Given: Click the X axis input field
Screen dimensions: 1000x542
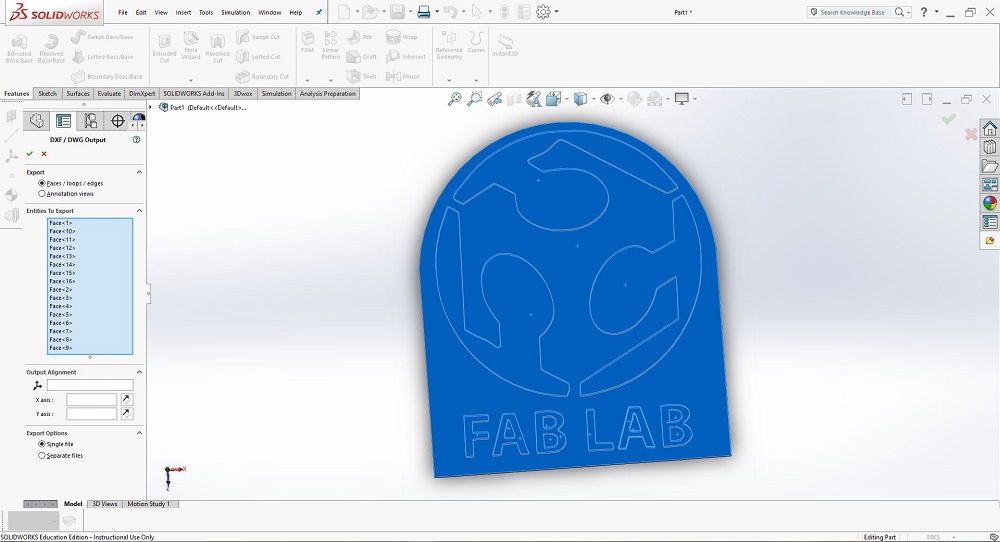Looking at the screenshot, I should (92, 399).
